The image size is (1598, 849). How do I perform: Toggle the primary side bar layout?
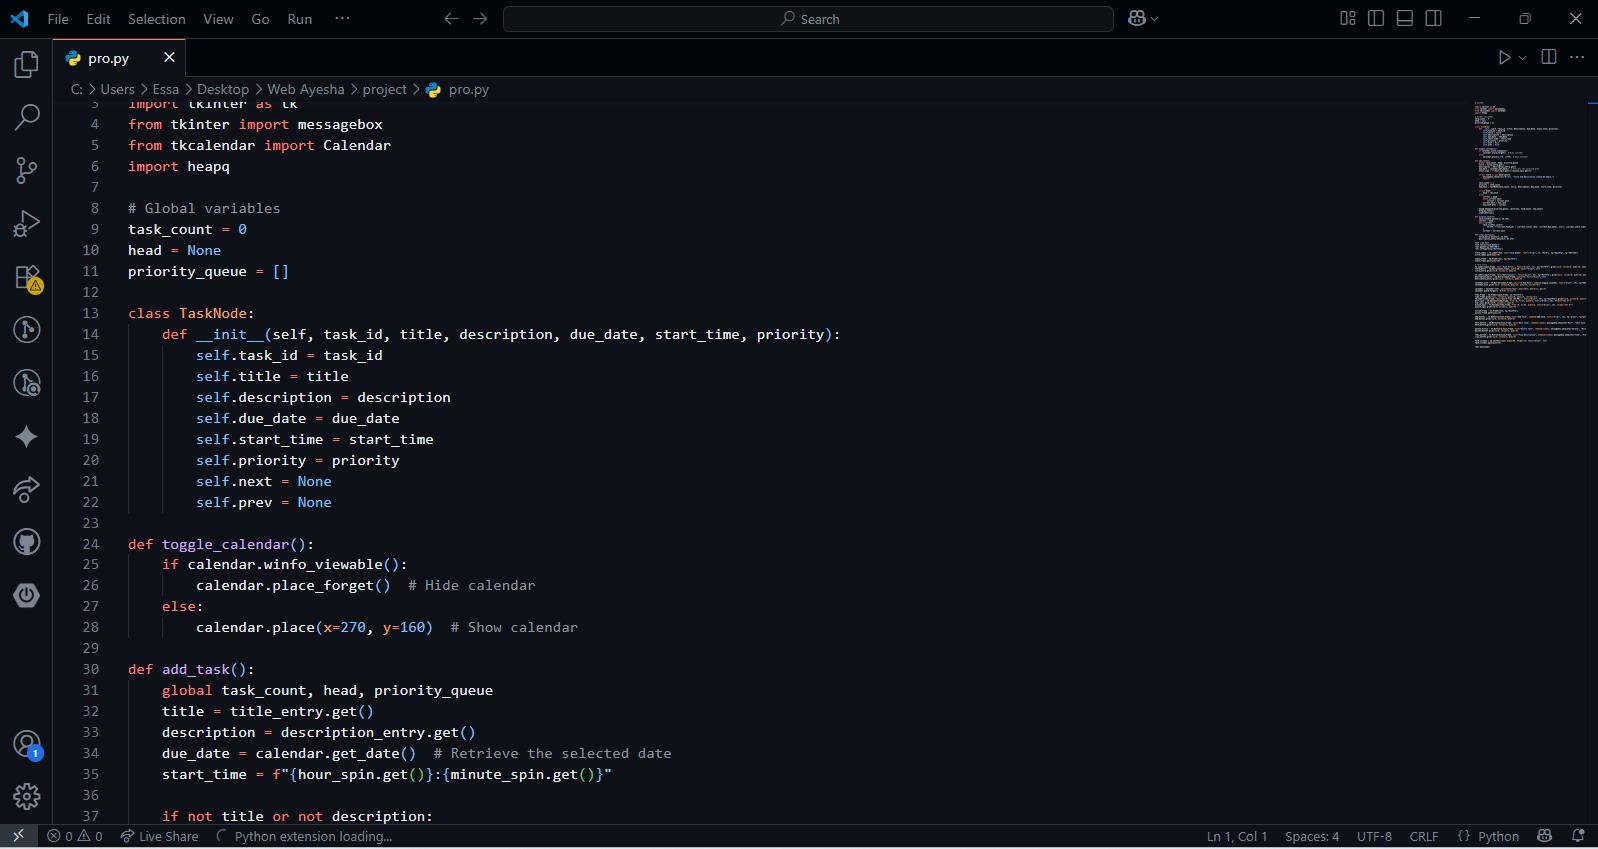coord(1376,19)
